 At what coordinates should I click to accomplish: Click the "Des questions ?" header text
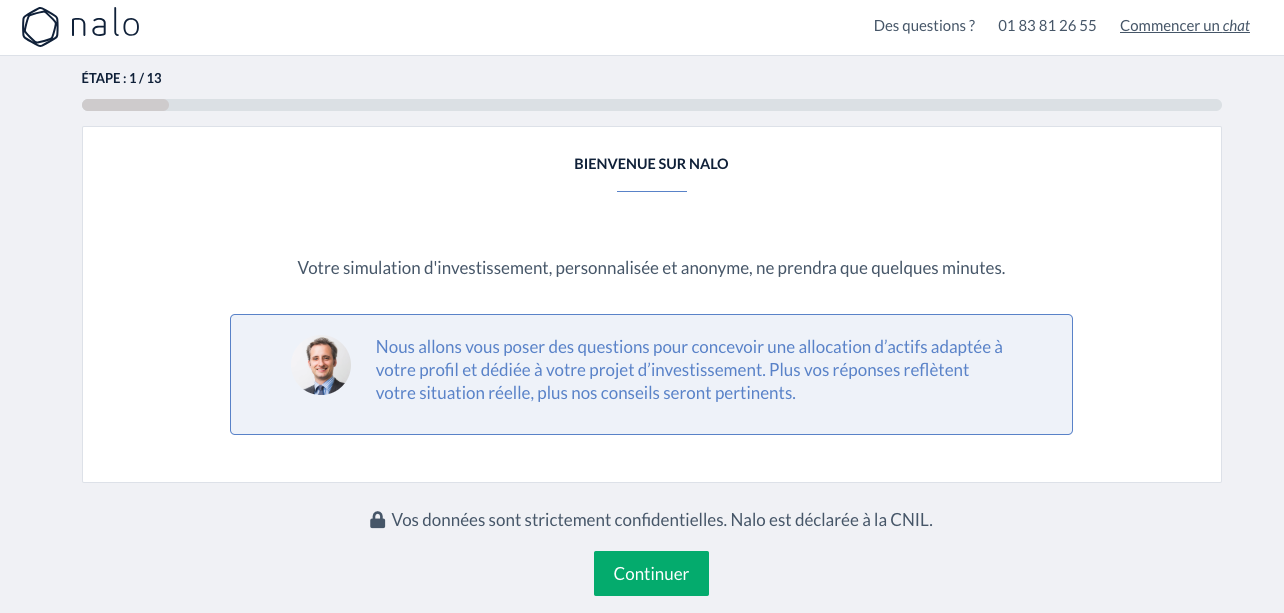924,26
